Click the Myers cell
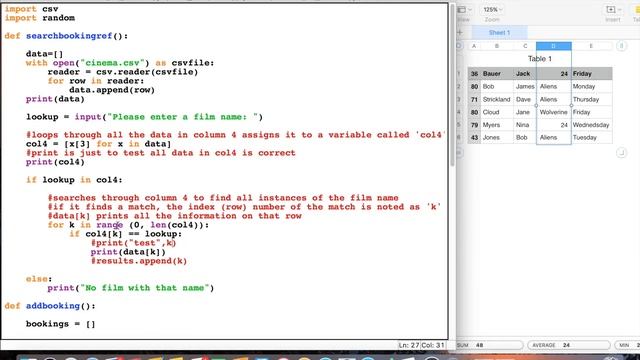This screenshot has height=360, width=640. point(497,125)
